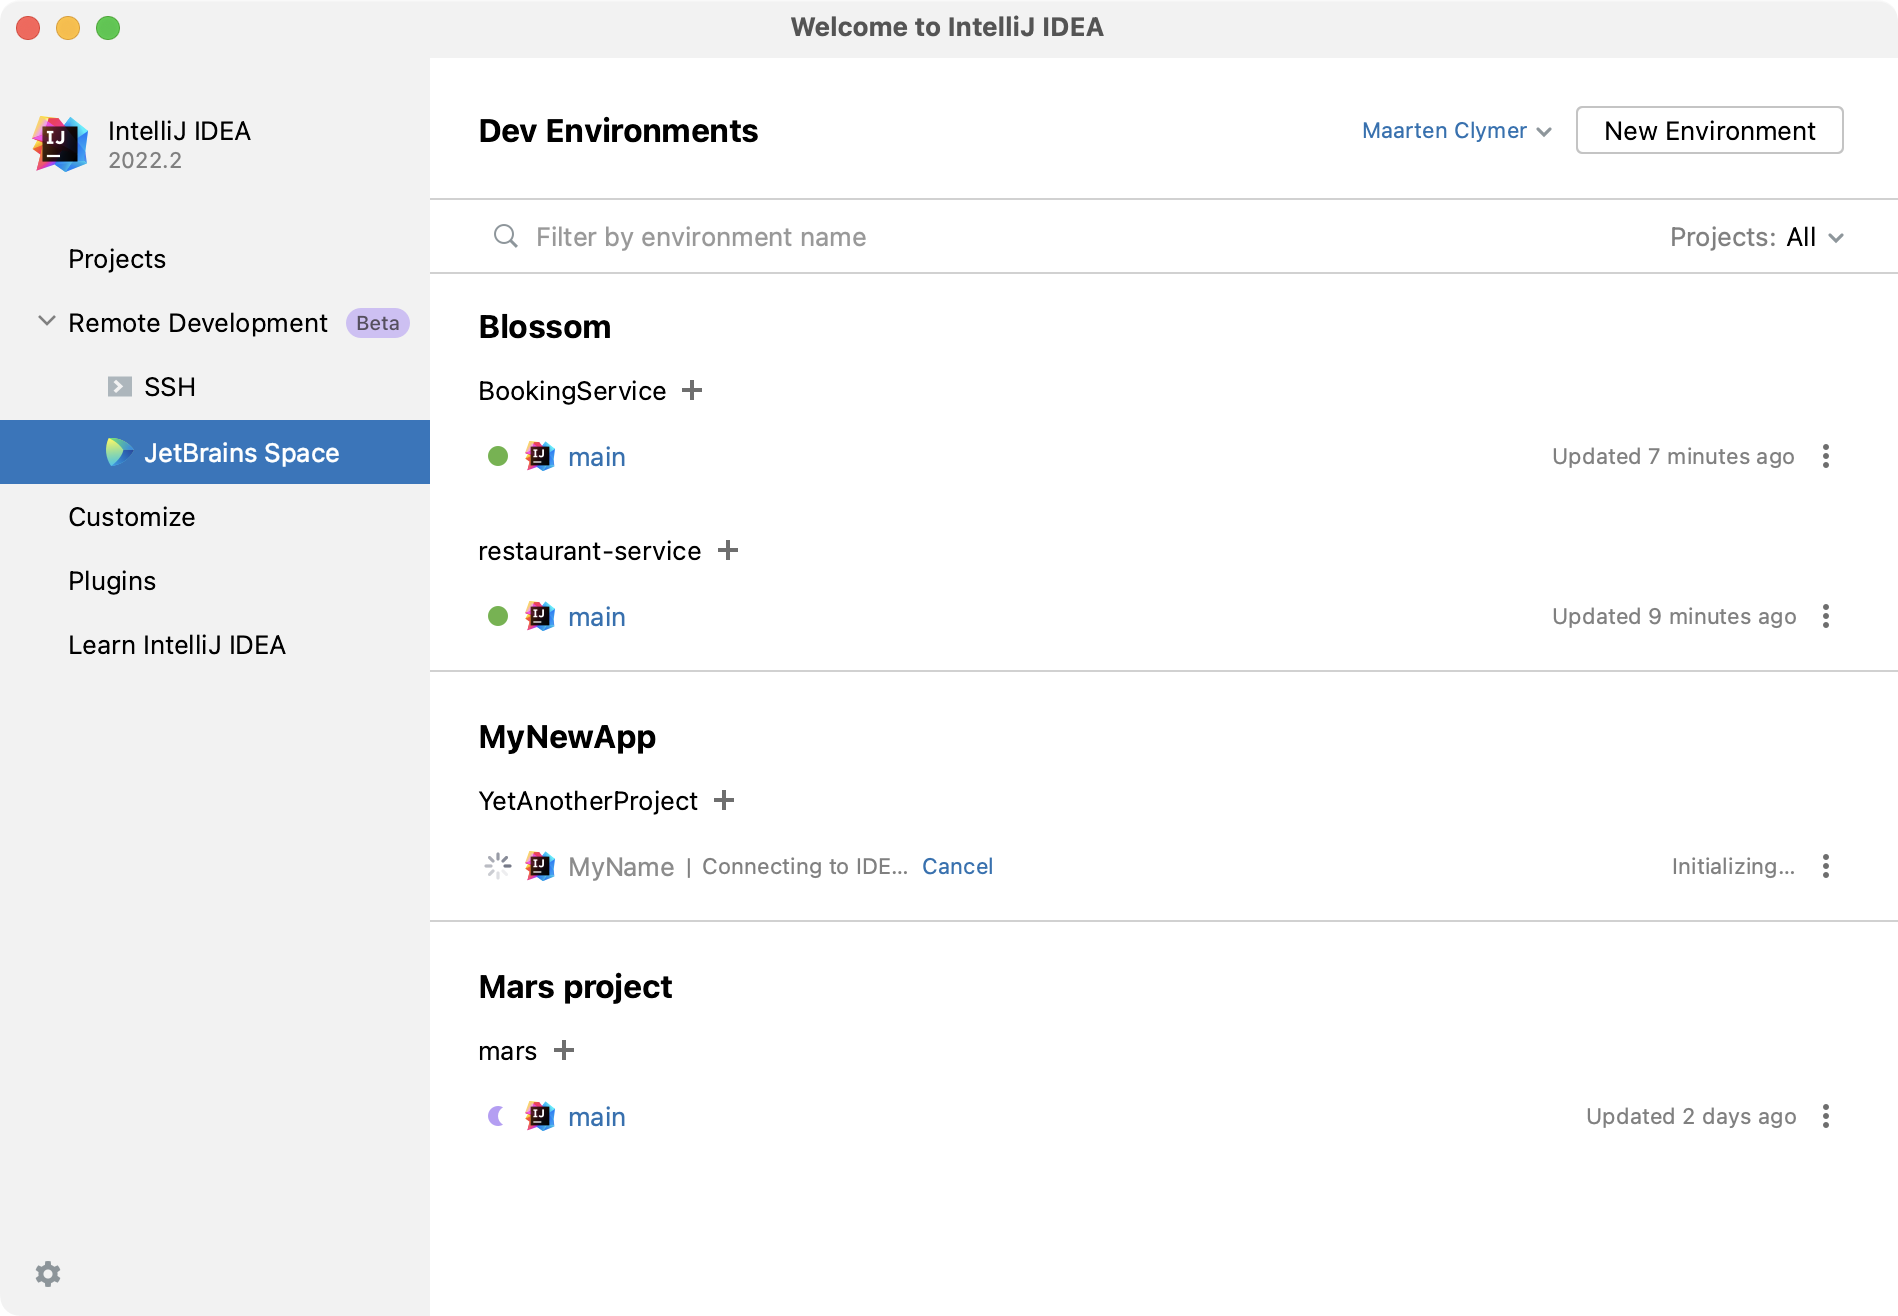The width and height of the screenshot is (1898, 1316).
Task: Click the JetBrains Space logo icon
Action: pos(119,452)
